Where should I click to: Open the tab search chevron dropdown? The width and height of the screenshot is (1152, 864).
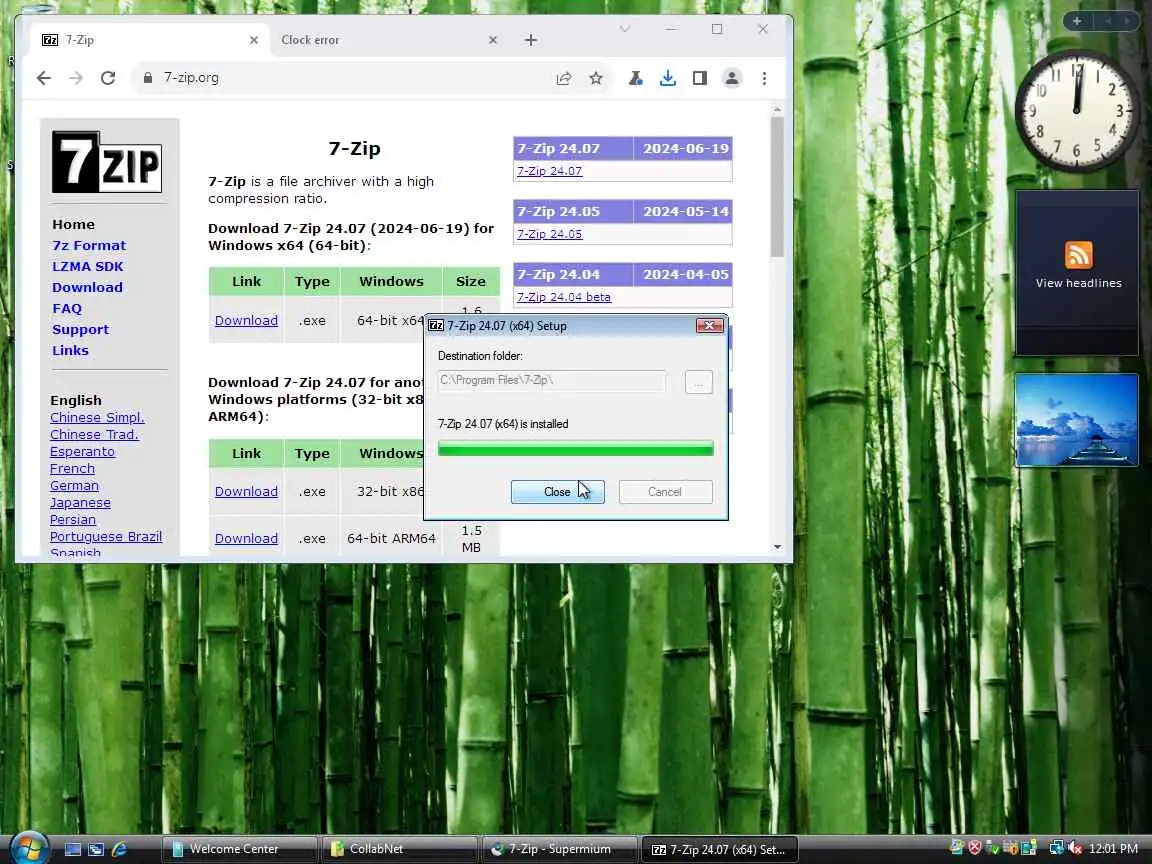pyautogui.click(x=624, y=29)
